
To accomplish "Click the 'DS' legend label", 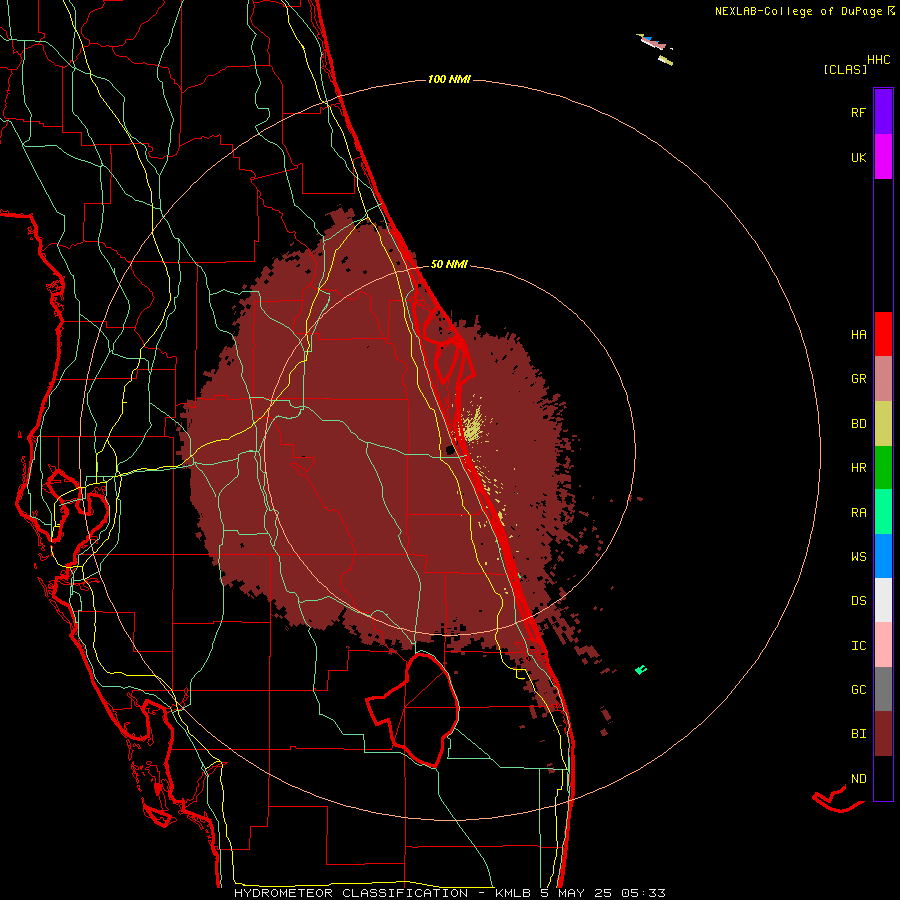I will point(858,601).
